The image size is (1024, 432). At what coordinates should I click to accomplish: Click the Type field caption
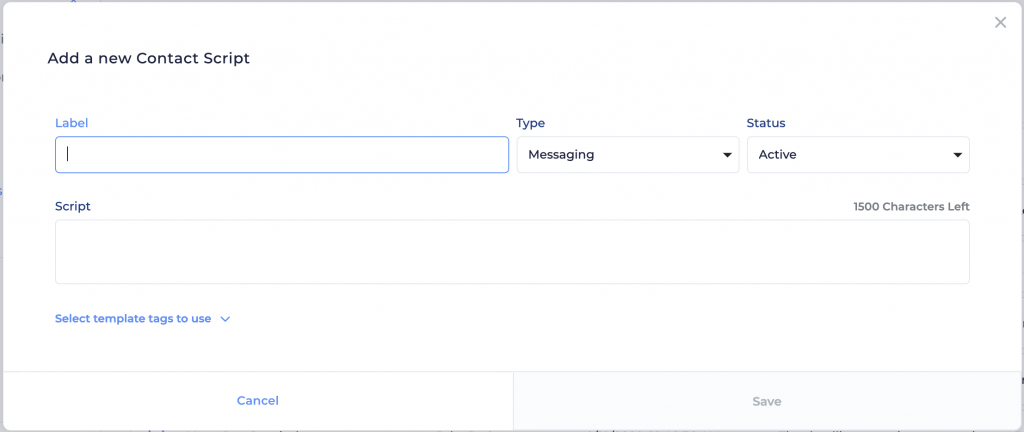[x=530, y=123]
